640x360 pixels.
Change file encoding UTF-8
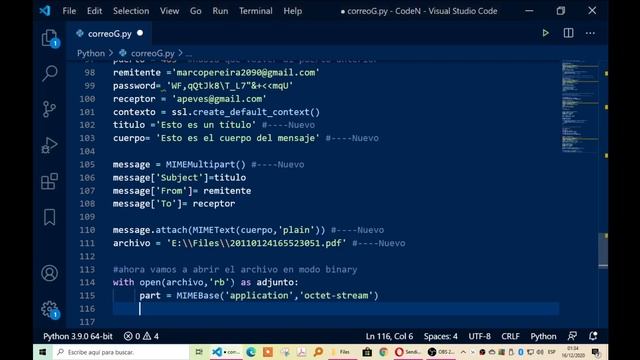pyautogui.click(x=480, y=336)
